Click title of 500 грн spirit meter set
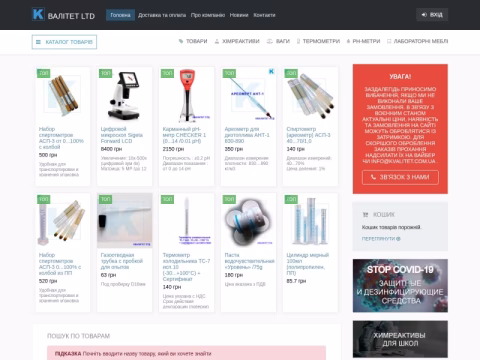The image size is (480, 360). point(61,138)
